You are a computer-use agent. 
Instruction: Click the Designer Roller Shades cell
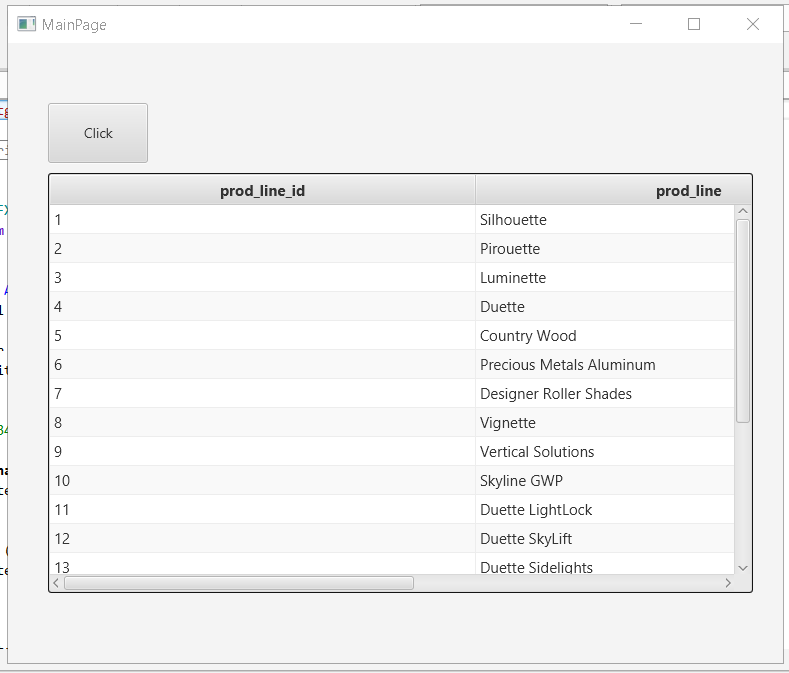(555, 394)
